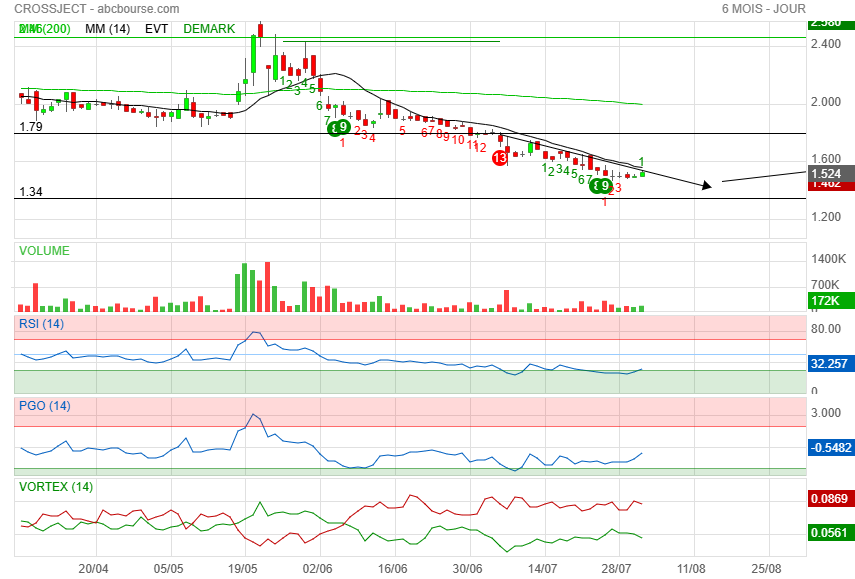Click the 32.257 RSI value badge
Viewport: 855px width, 579px height.
[x=831, y=364]
